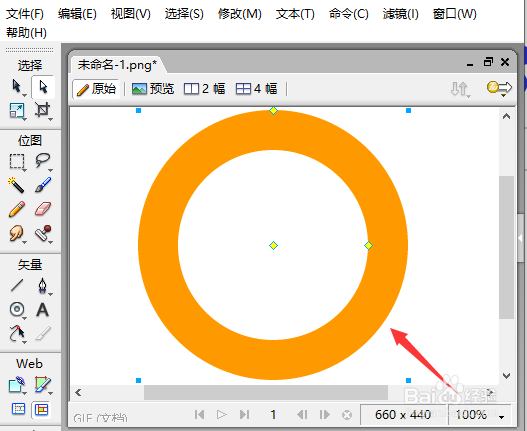Select the Lasso tool
Viewport: 527px width, 431px height.
43,161
